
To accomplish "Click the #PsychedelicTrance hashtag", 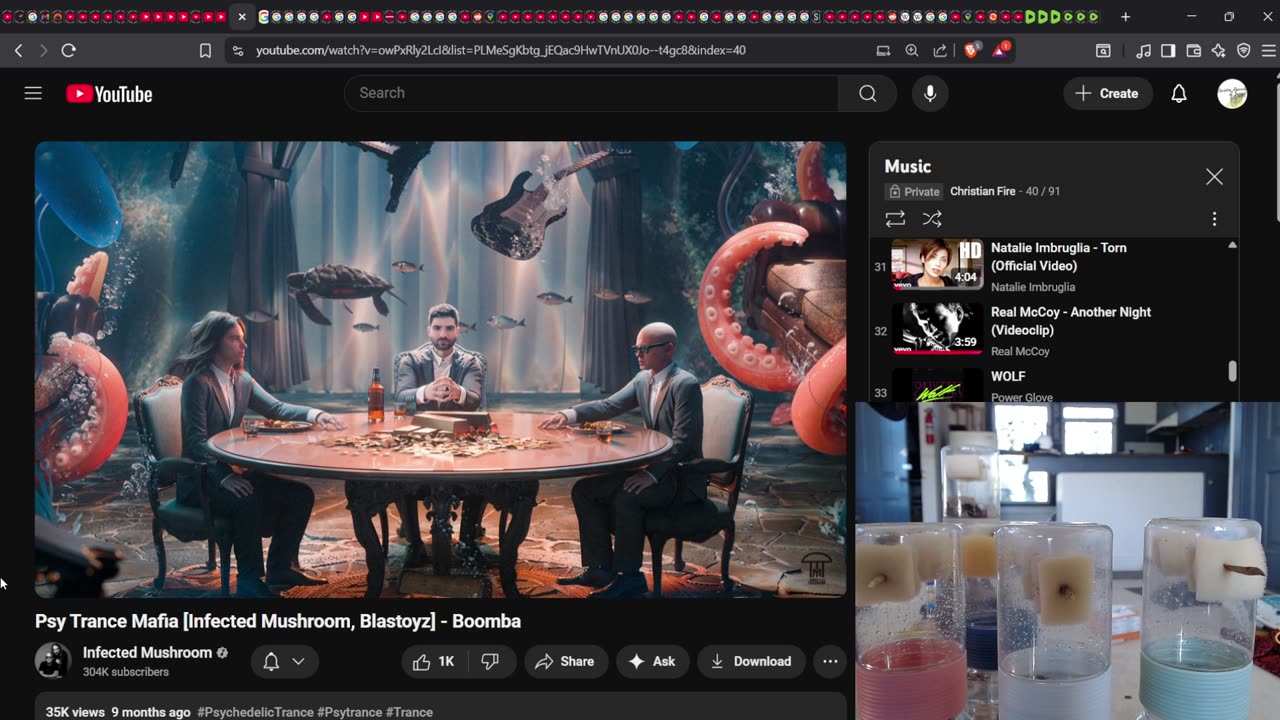I will [x=255, y=712].
